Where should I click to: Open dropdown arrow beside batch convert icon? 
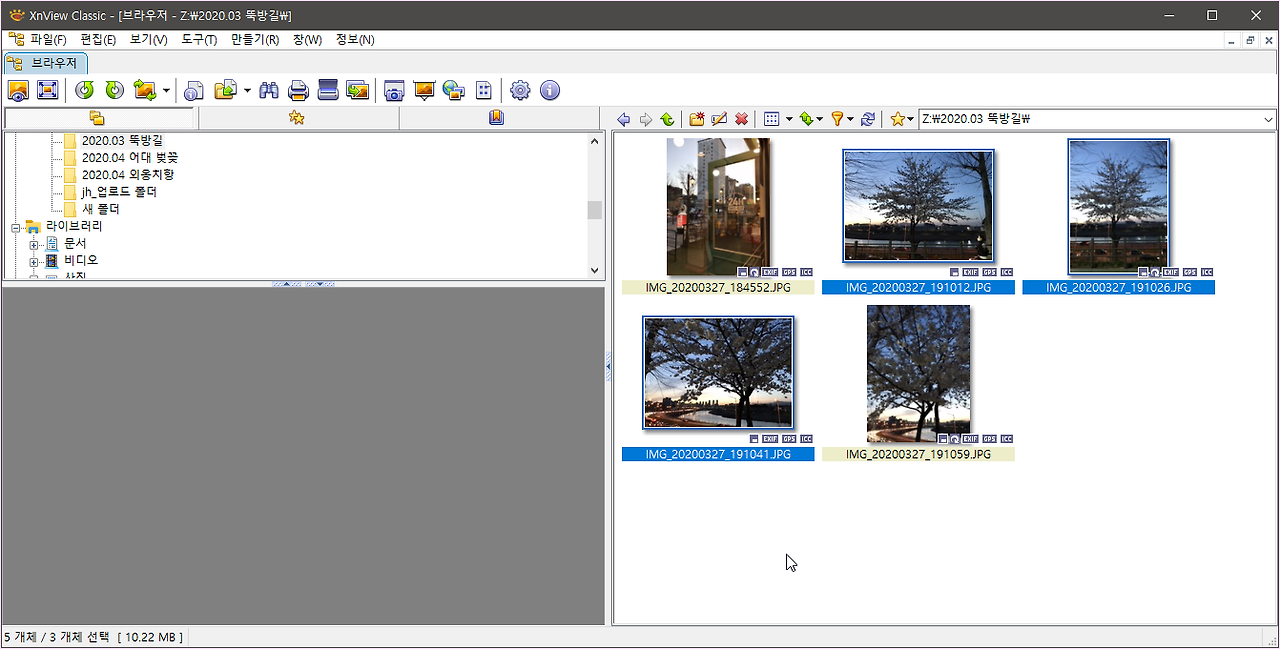click(247, 90)
